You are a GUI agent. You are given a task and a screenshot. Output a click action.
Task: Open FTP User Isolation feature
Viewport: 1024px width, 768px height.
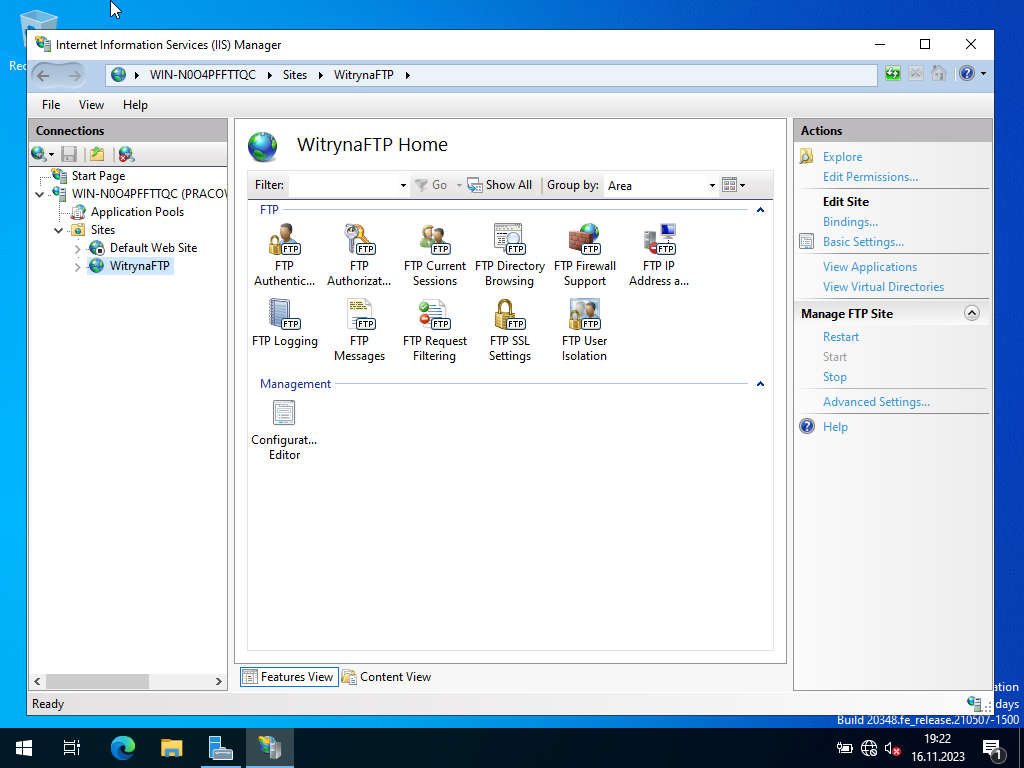point(584,330)
